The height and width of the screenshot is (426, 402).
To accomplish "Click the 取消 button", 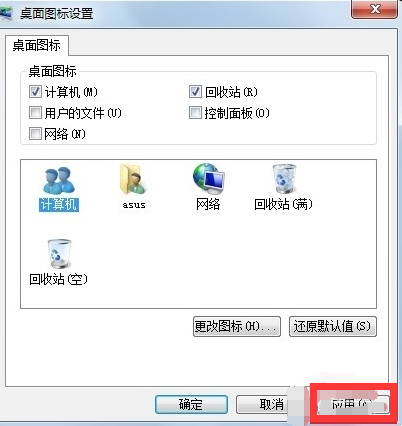I will click(x=262, y=405).
